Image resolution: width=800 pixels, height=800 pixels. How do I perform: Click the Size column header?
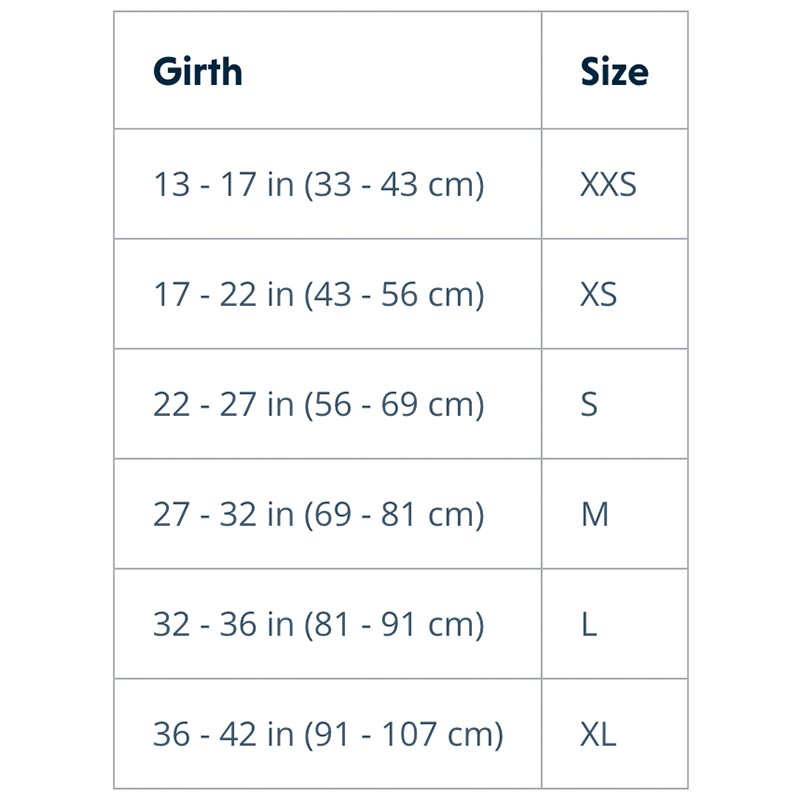pos(614,70)
